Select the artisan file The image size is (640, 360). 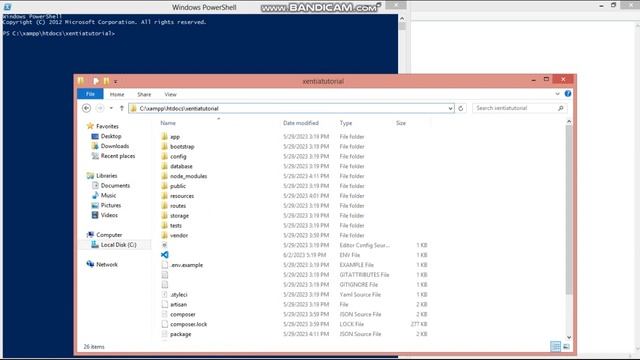[x=178, y=304]
